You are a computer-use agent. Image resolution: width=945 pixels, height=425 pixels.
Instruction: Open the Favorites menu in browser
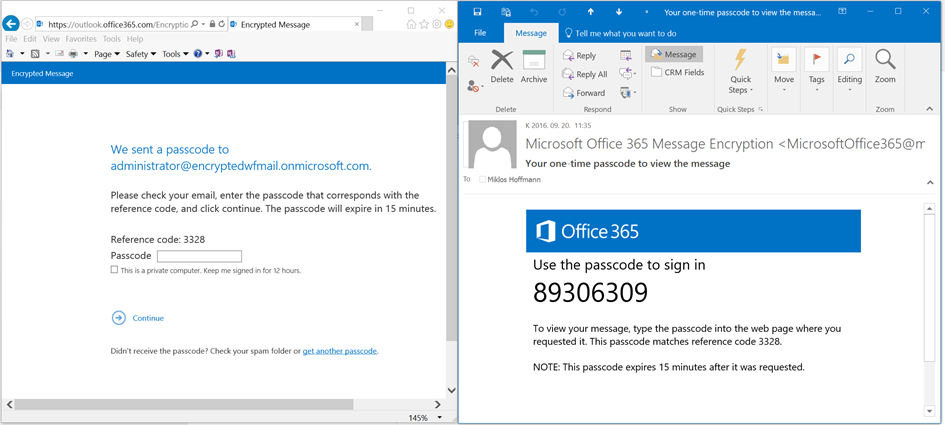point(81,39)
